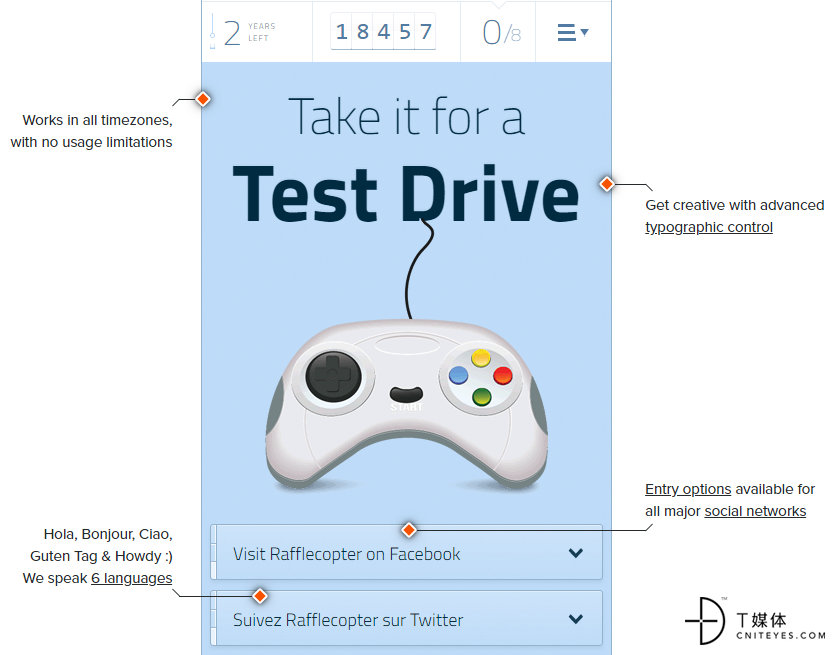Click the orange marker above Twitter entry
This screenshot has height=655, width=835.
pos(260,596)
